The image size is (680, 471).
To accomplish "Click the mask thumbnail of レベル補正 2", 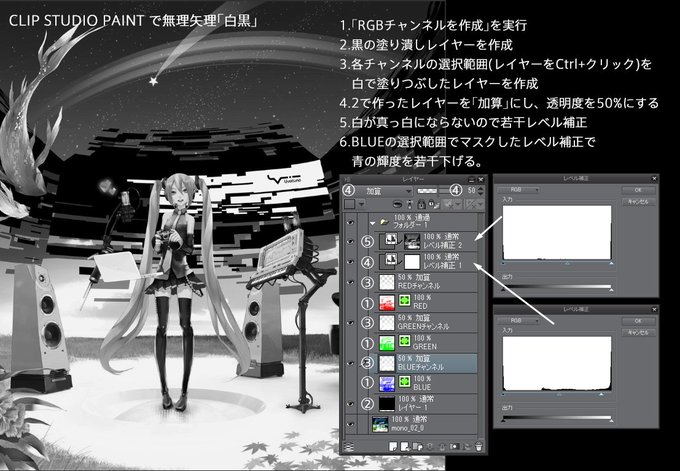I will (x=412, y=242).
